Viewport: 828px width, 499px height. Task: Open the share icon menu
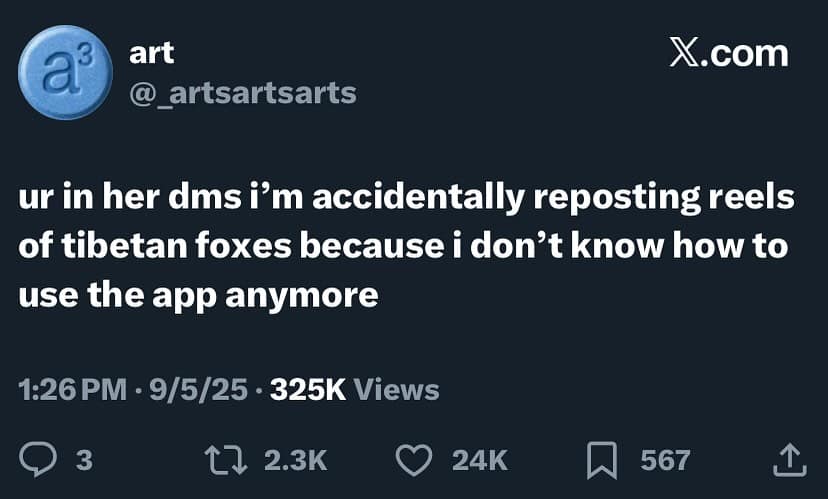pyautogui.click(x=790, y=459)
